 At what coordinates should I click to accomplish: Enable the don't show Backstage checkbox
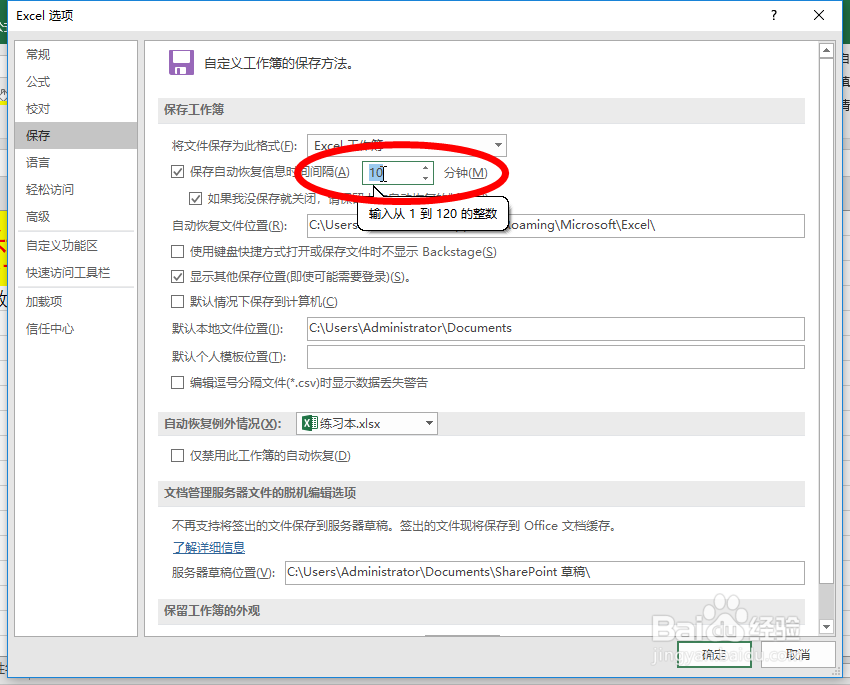177,251
